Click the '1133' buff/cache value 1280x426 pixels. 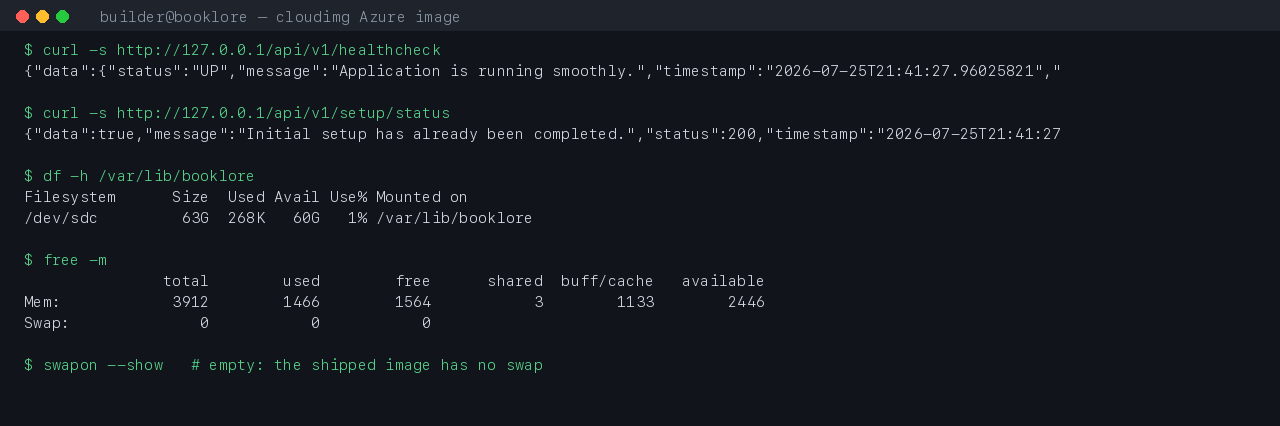pos(635,302)
